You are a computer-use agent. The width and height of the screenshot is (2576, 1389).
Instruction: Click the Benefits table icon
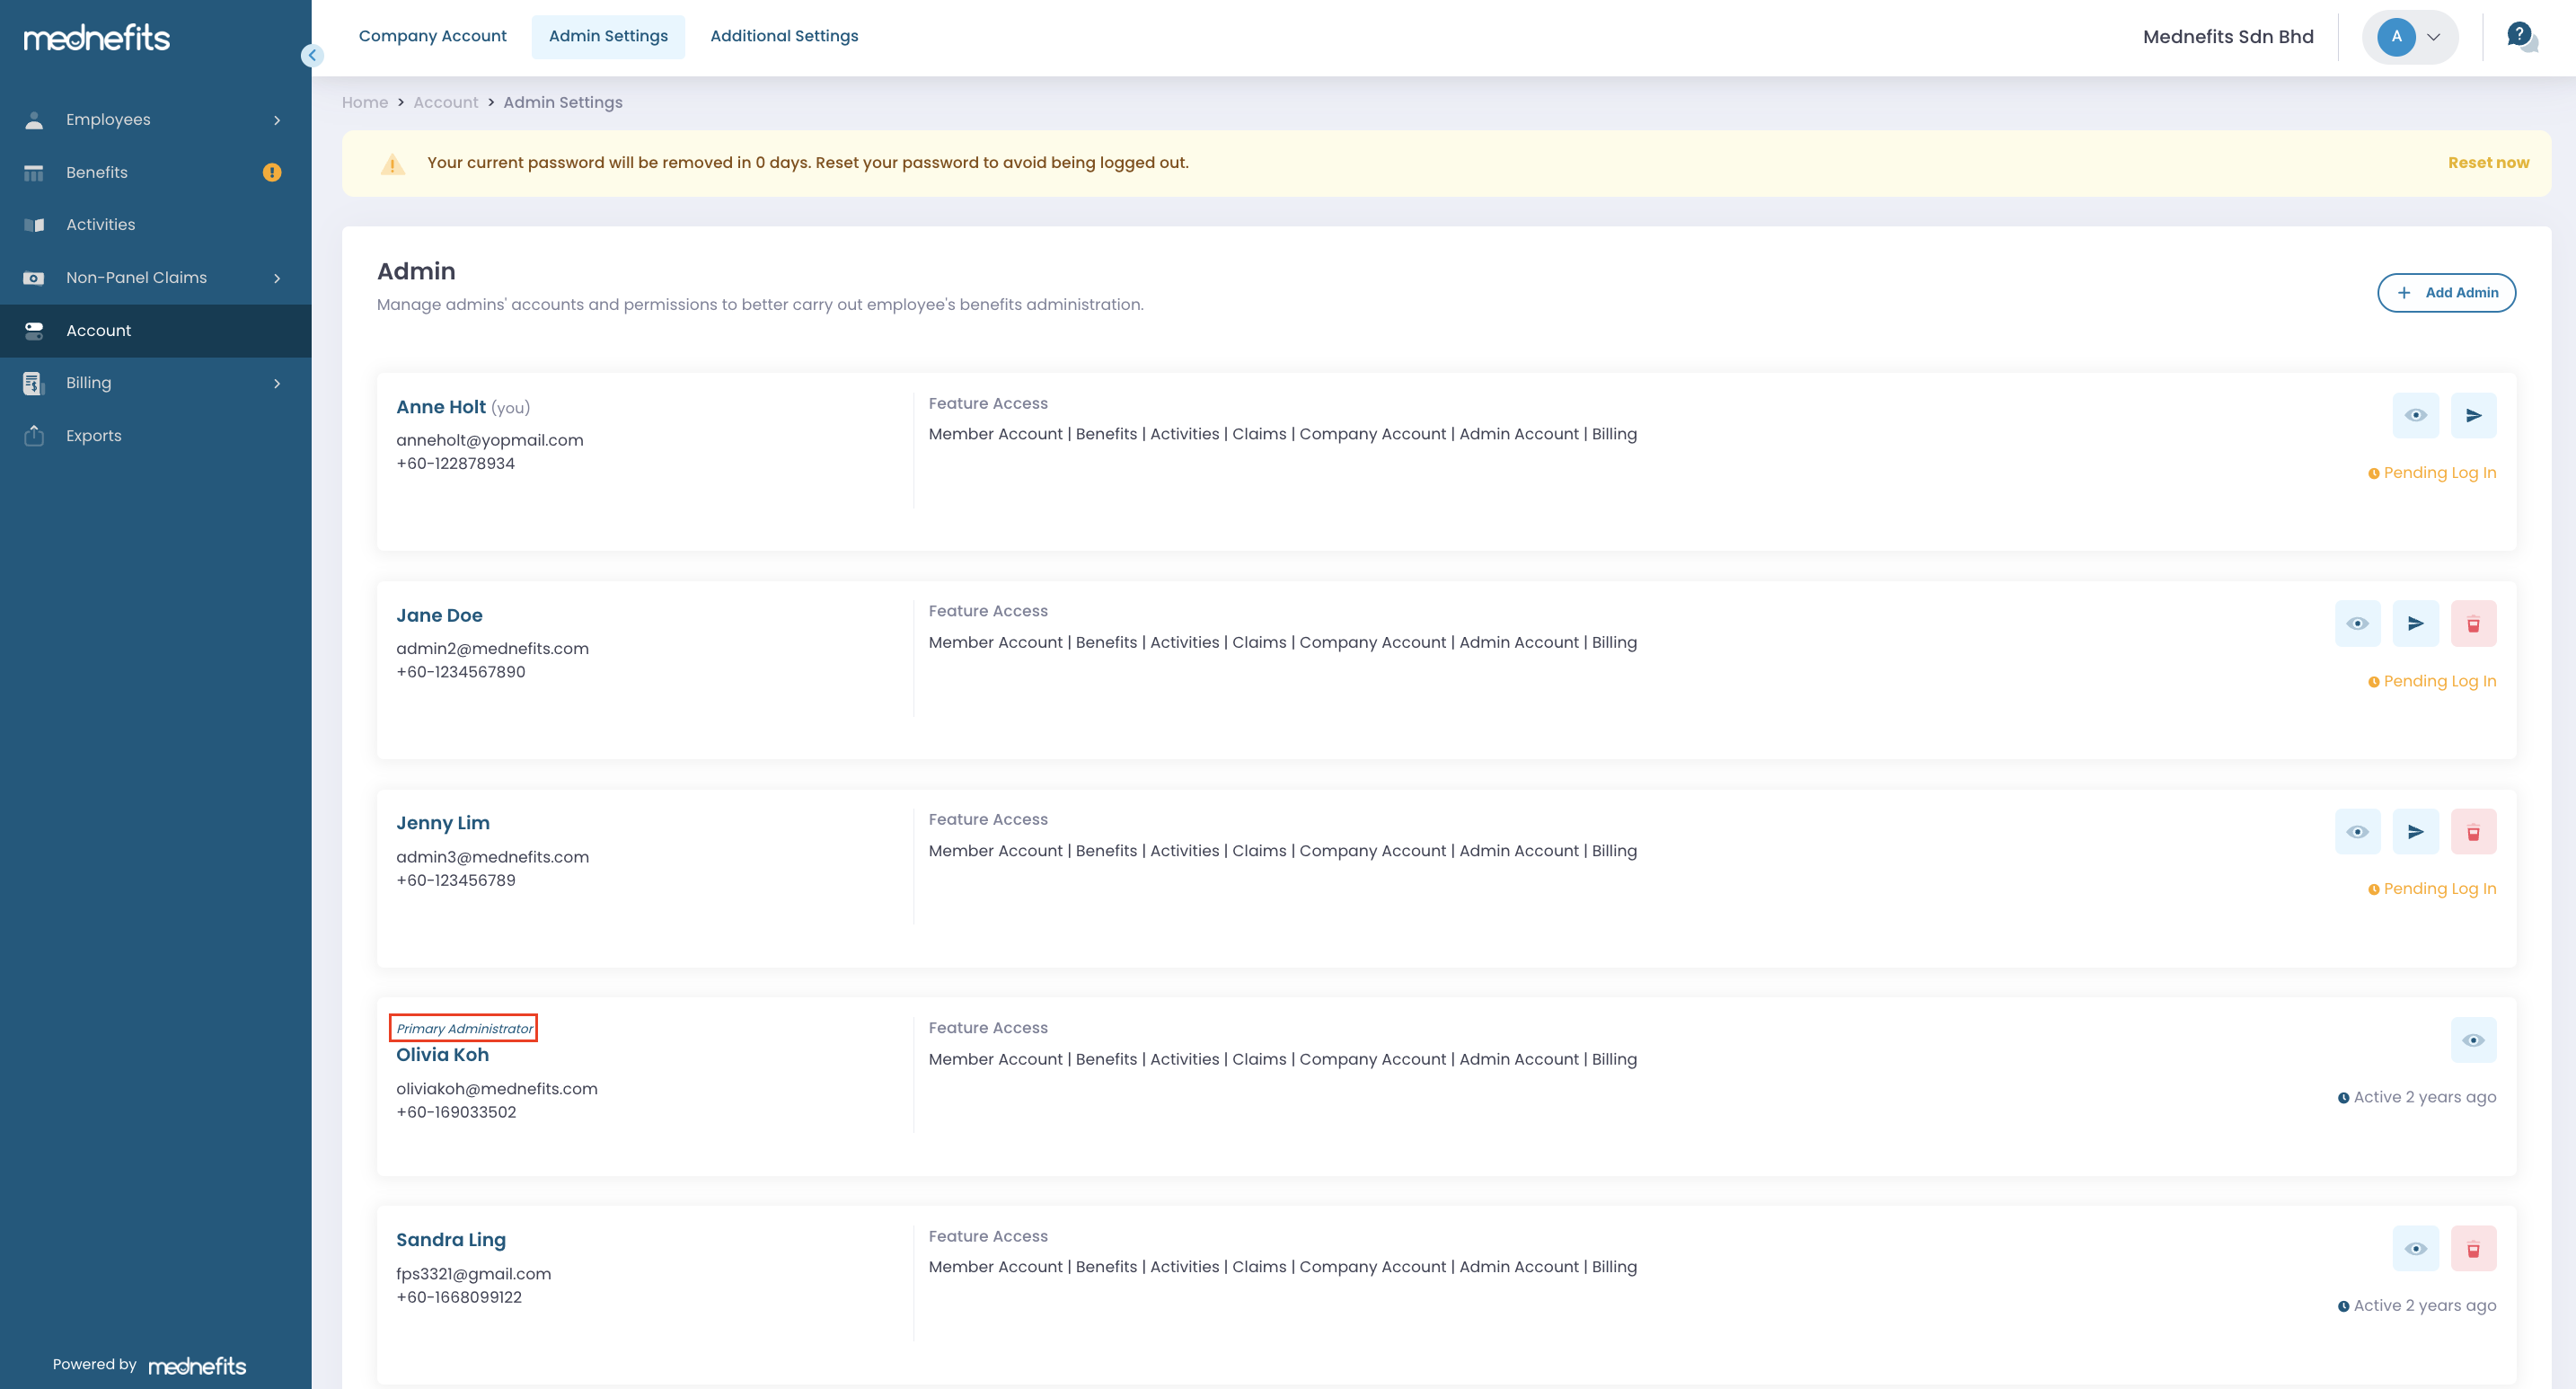tap(34, 173)
